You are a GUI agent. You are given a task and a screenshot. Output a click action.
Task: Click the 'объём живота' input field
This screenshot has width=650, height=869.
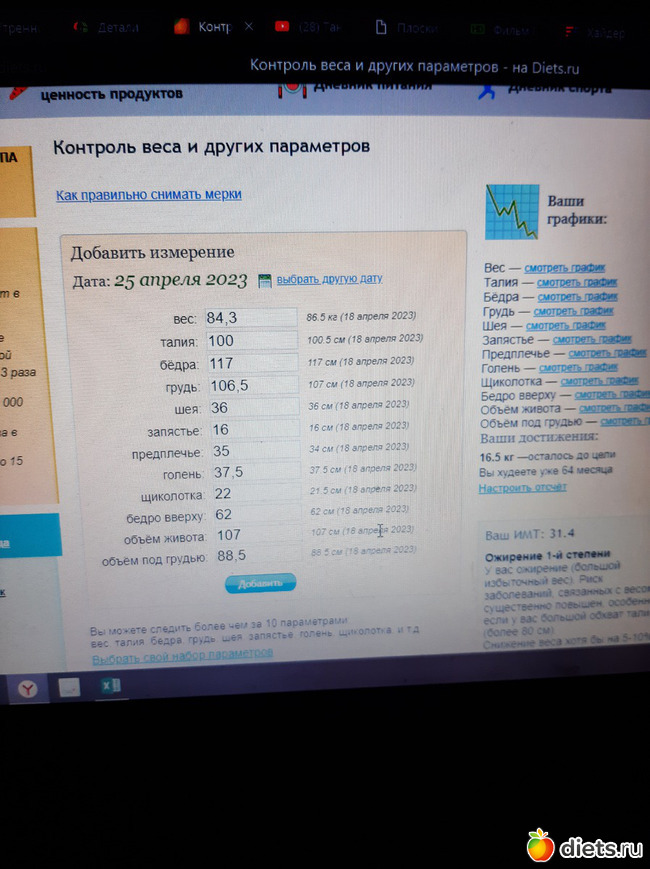[252, 536]
